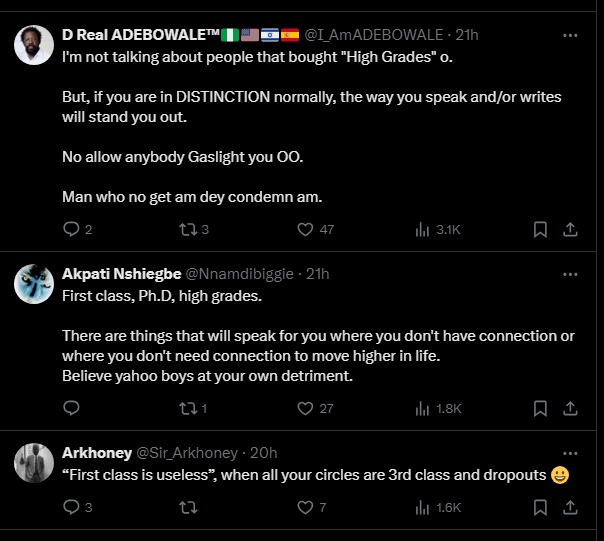604x541 pixels.
Task: Like the tweet with 27 likes
Action: [306, 408]
